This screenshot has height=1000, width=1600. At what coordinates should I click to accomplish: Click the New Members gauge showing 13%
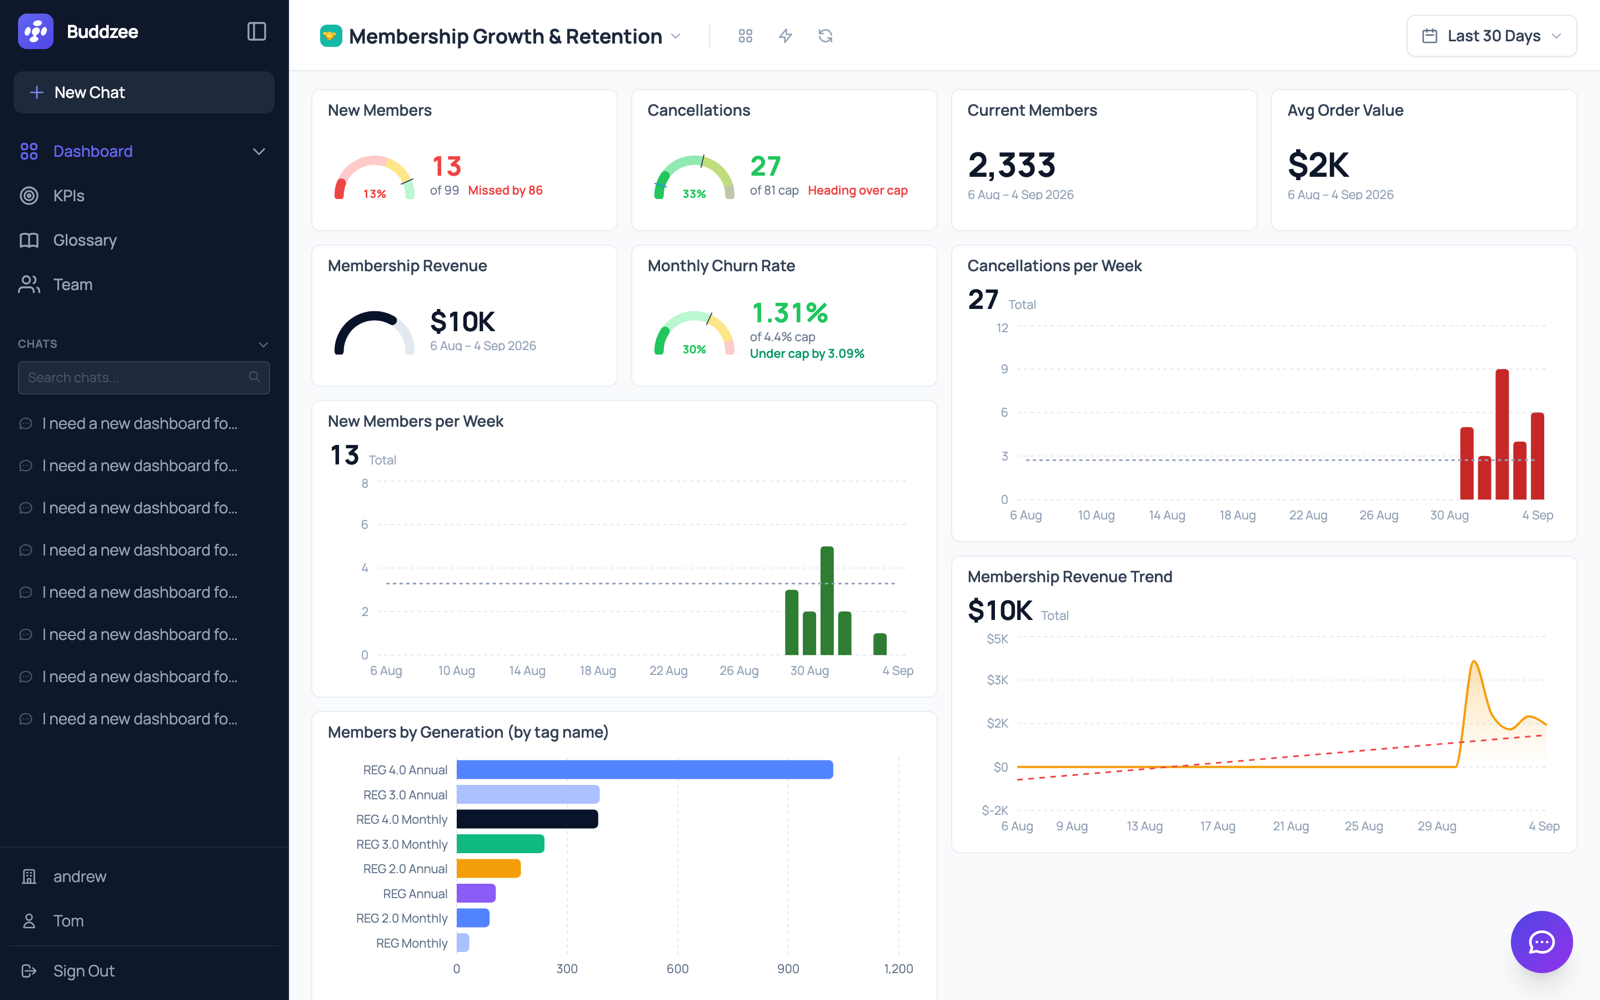(x=374, y=178)
